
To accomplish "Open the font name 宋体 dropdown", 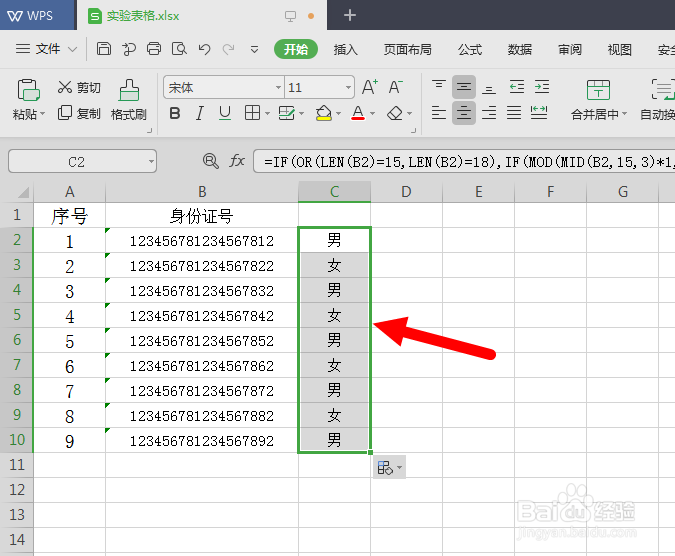I will point(278,88).
